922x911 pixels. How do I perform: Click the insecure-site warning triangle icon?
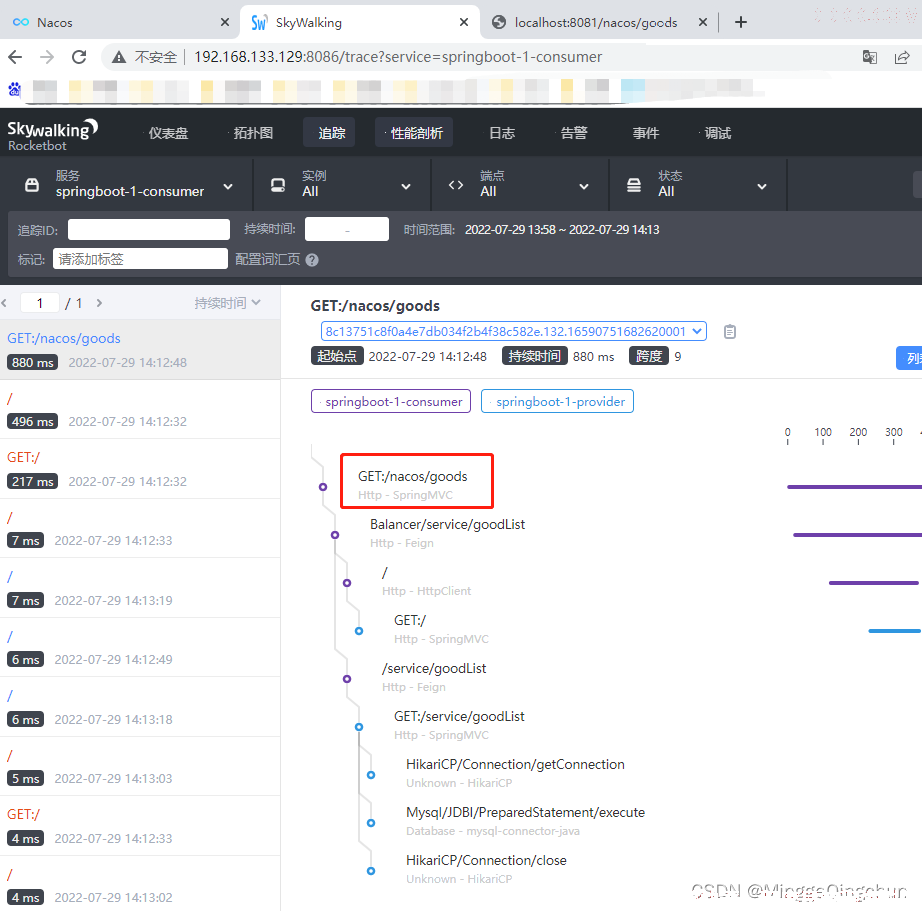point(119,57)
